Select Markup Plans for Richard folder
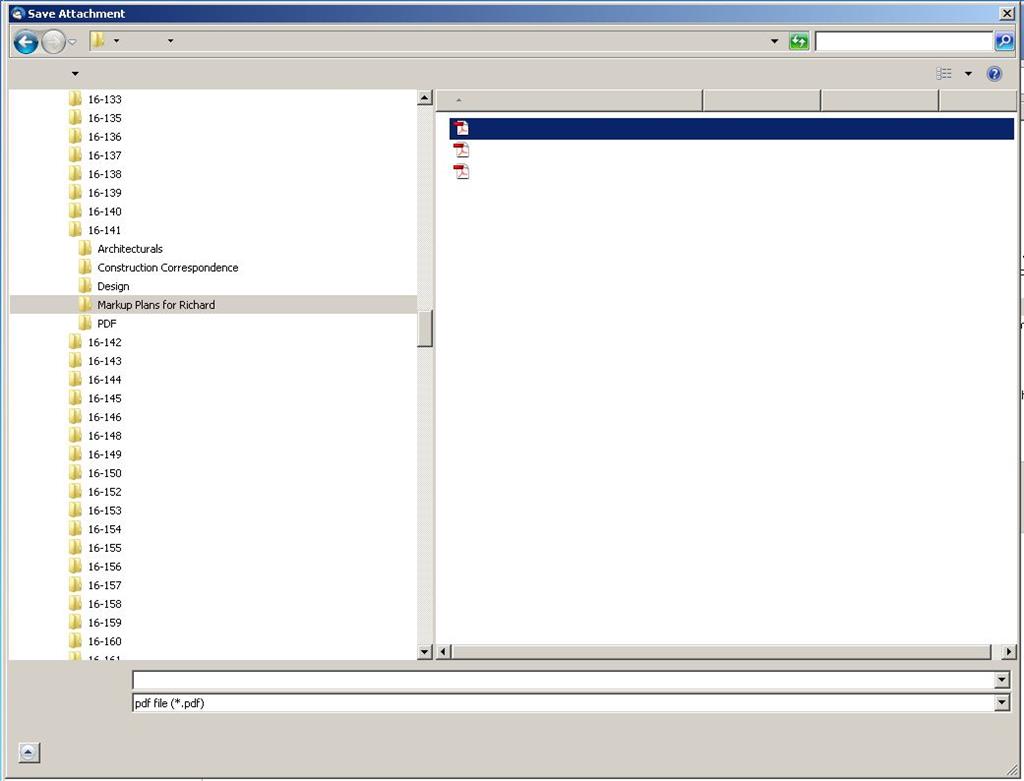Screen dimensions: 1024x781 point(156,305)
